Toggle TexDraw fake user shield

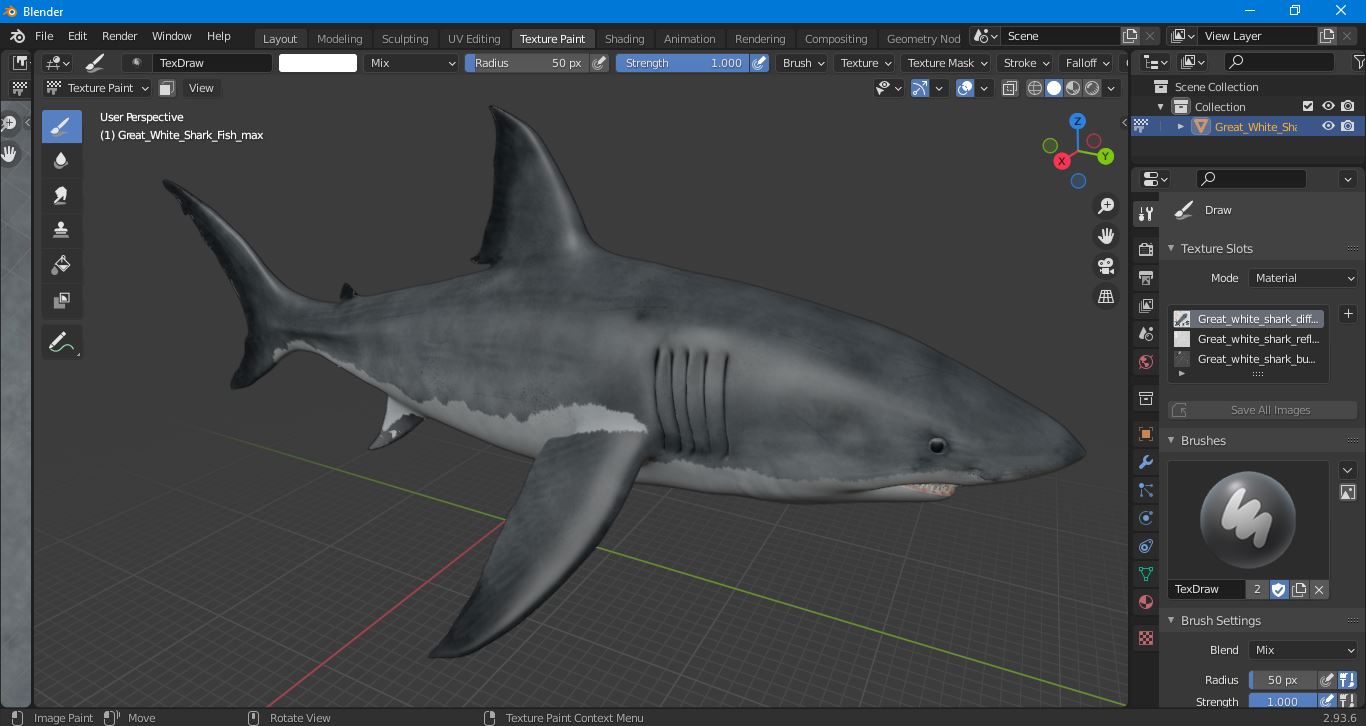(x=1278, y=590)
